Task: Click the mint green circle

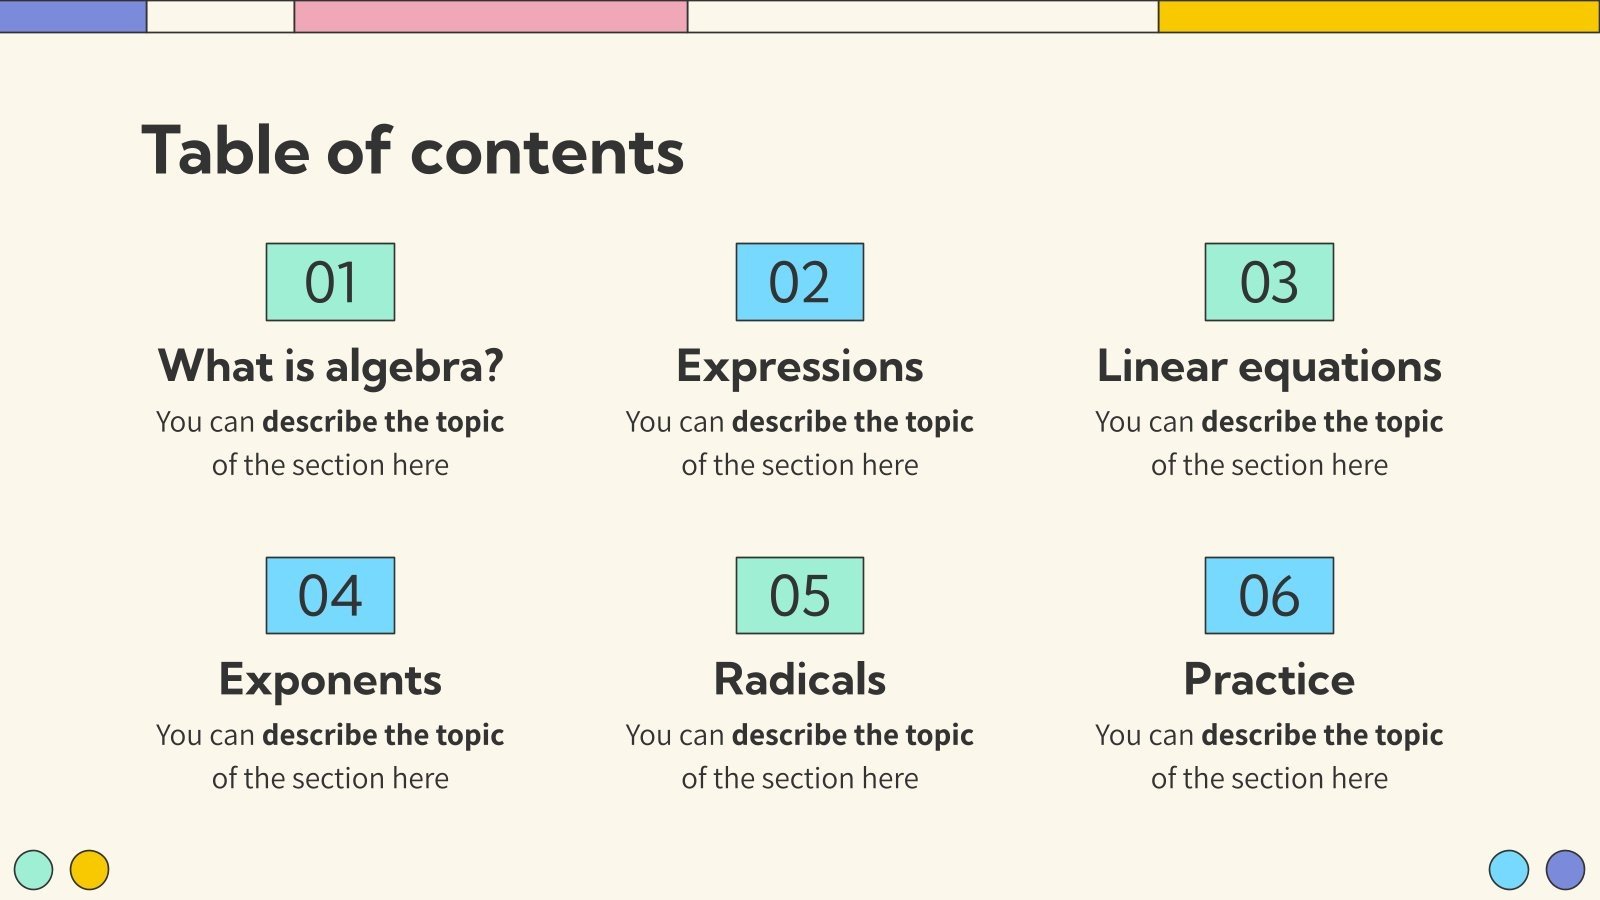Action: (34, 870)
